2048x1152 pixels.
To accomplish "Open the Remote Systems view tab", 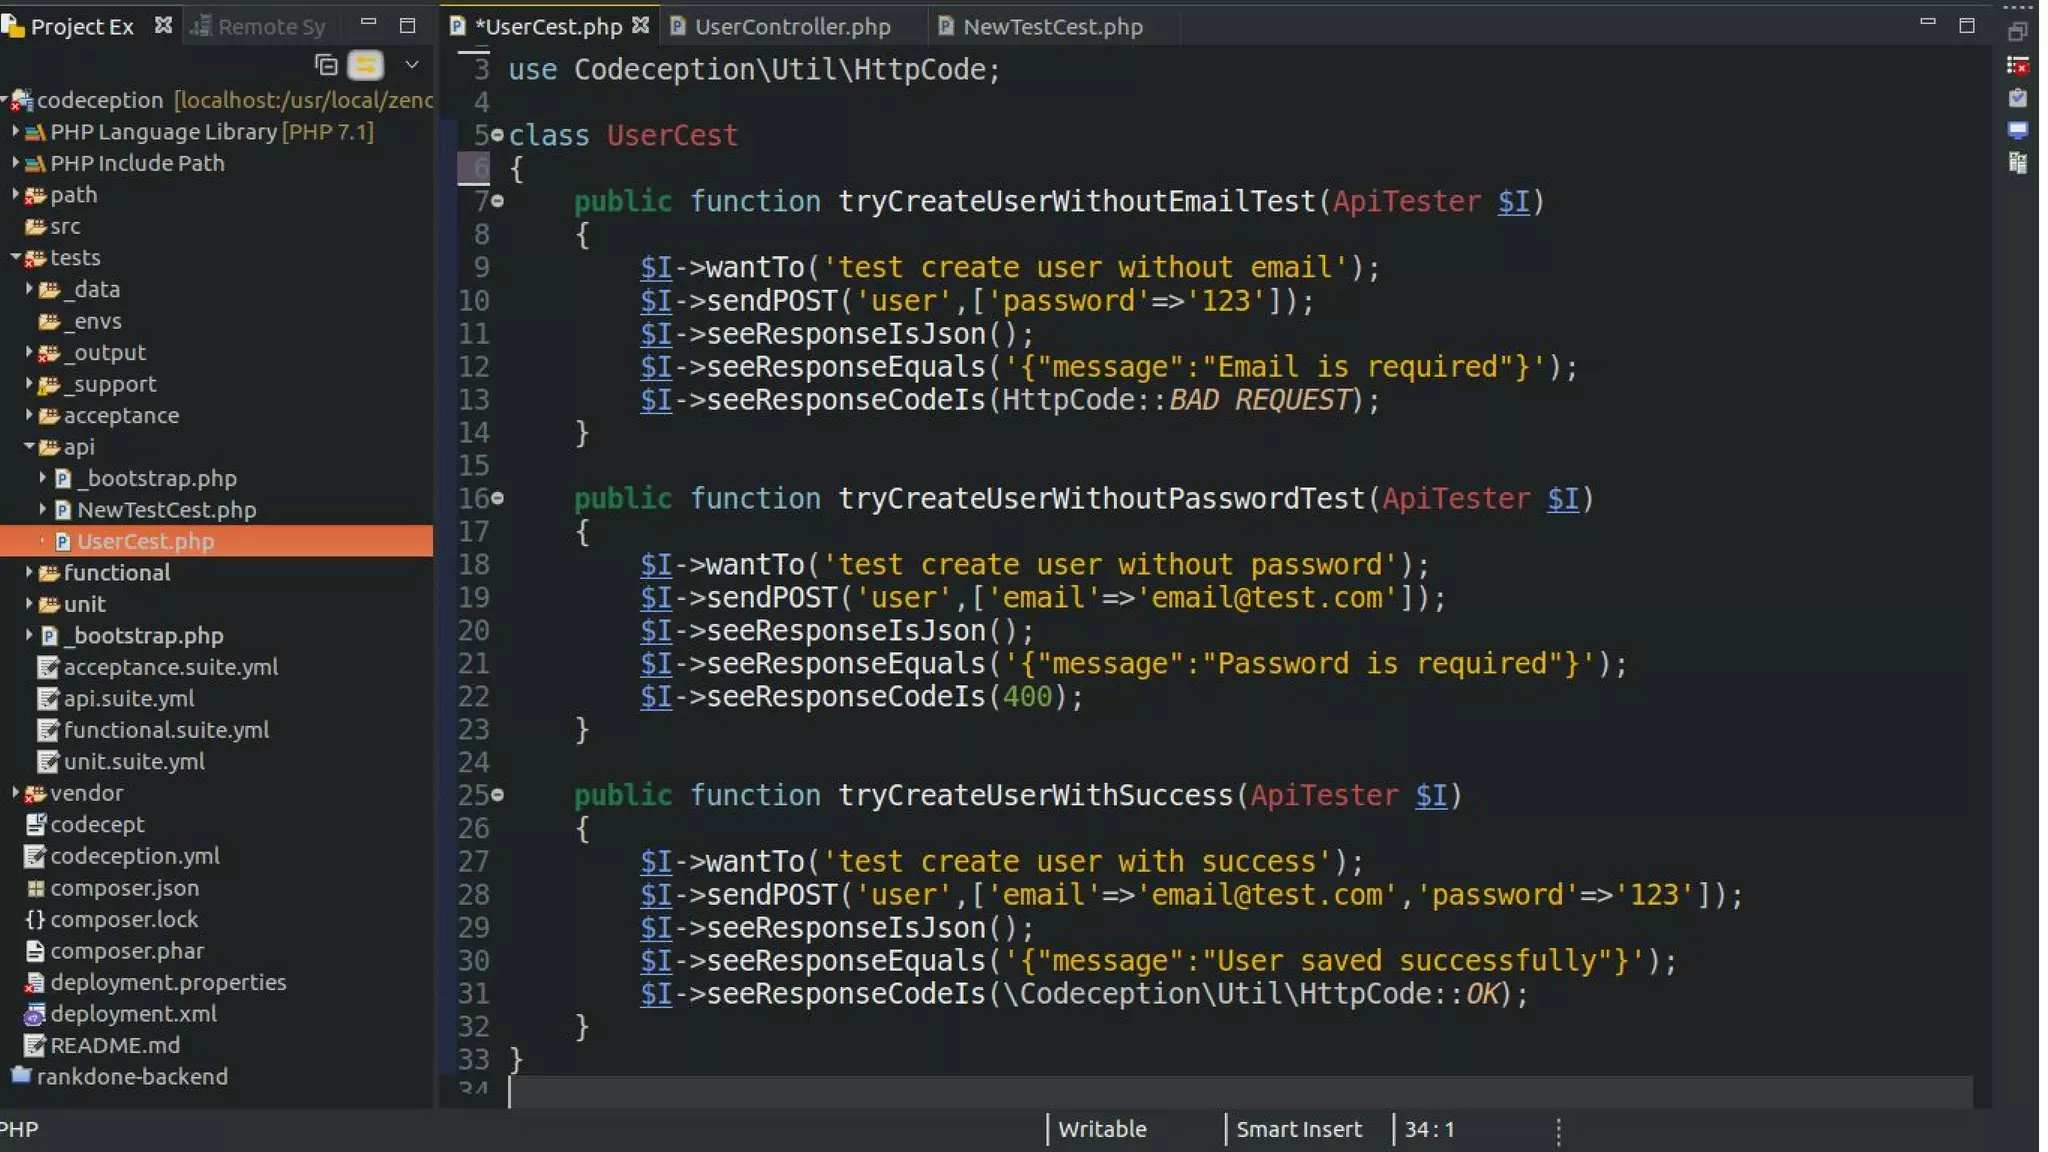I will coord(262,27).
